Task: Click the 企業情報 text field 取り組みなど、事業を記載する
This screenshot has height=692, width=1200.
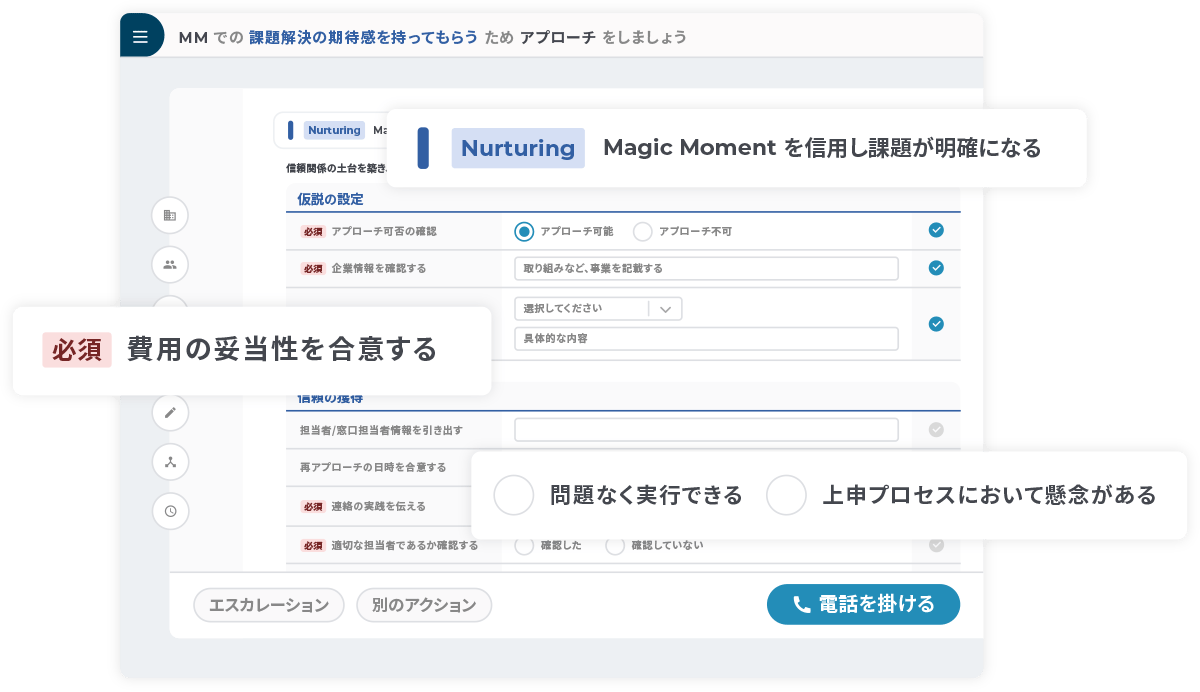Action: tap(706, 268)
